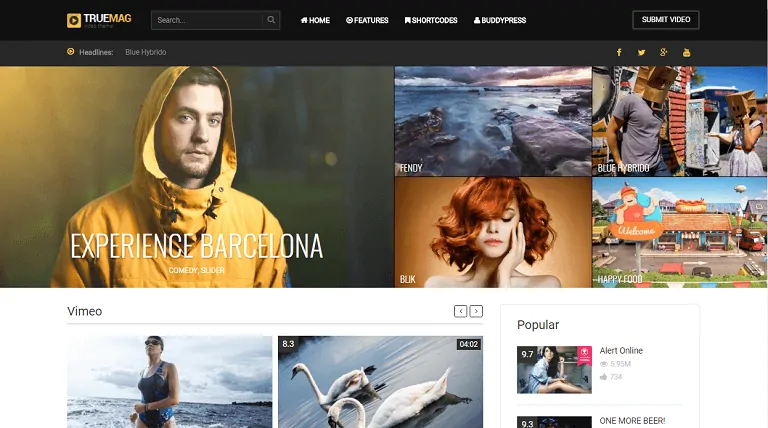
Task: Go to previous Vimeo carousel slide
Action: pos(460,311)
